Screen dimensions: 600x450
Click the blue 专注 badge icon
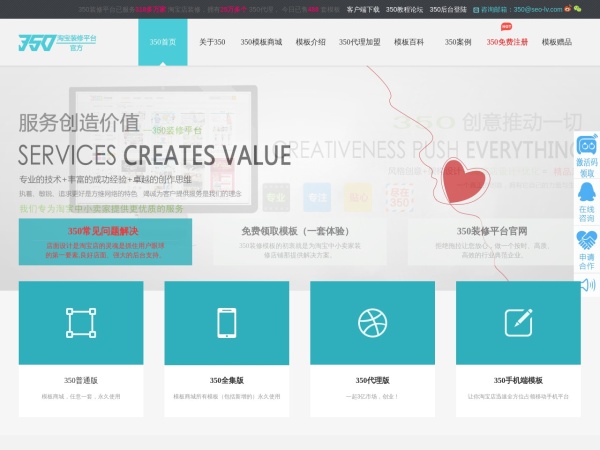[317, 197]
